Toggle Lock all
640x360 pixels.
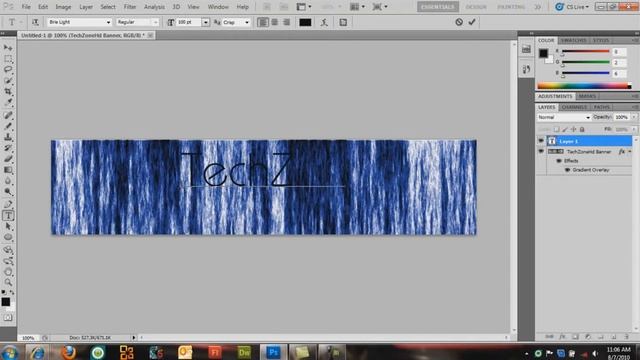coord(582,129)
